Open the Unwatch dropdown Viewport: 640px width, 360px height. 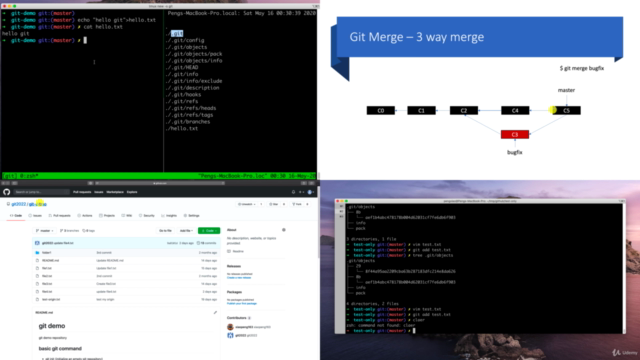pyautogui.click(x=247, y=204)
